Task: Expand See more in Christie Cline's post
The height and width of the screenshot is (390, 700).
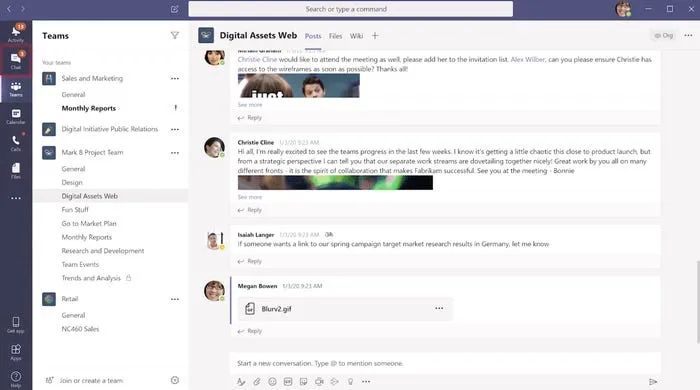Action: [250, 197]
